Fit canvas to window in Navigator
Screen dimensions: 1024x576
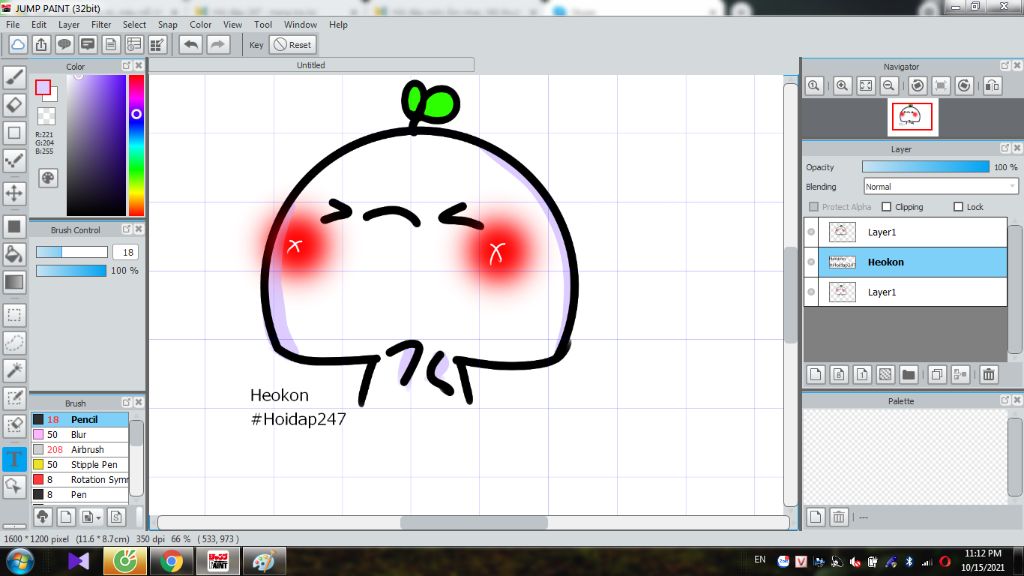(x=865, y=86)
